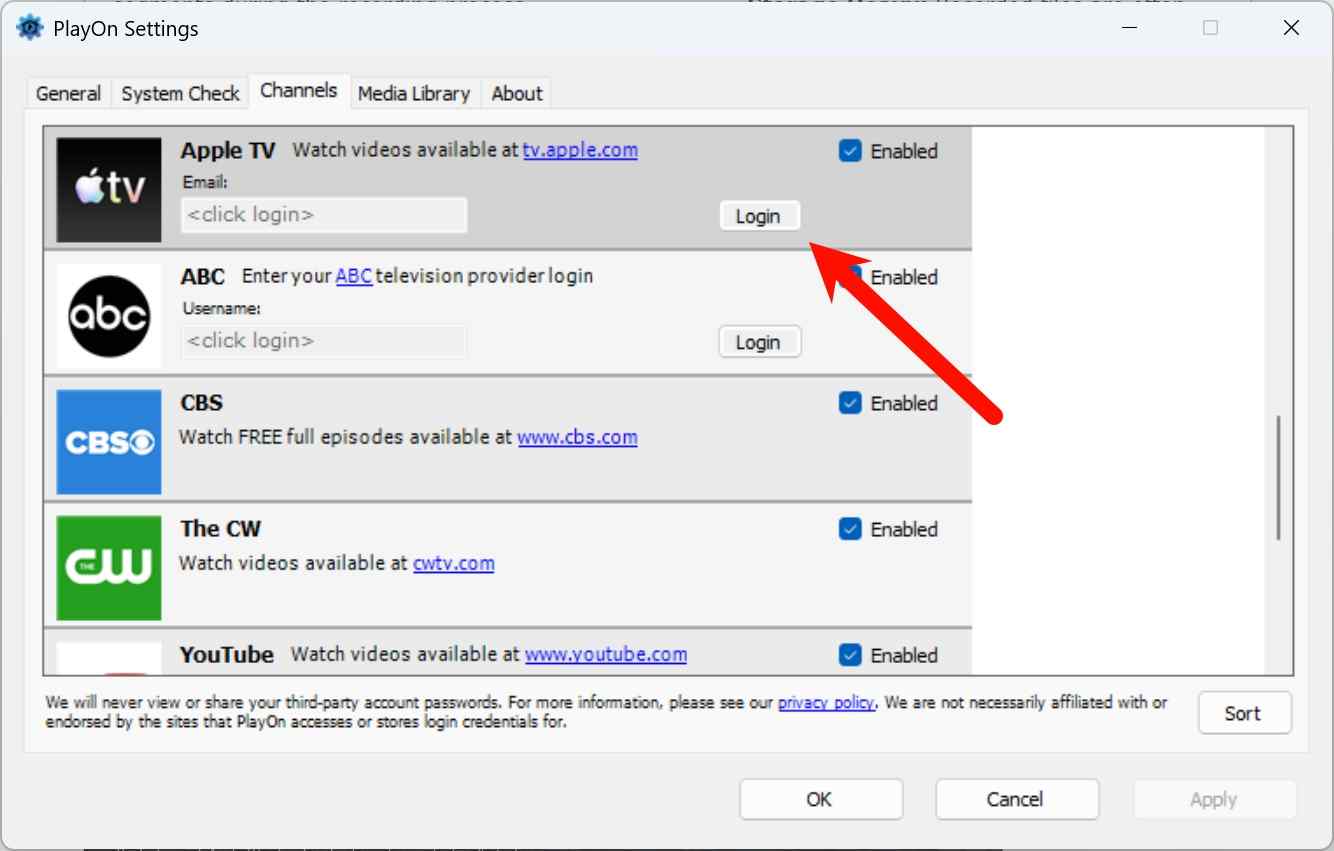Select the CBS channel logo
This screenshot has width=1334, height=851.
pos(109,442)
